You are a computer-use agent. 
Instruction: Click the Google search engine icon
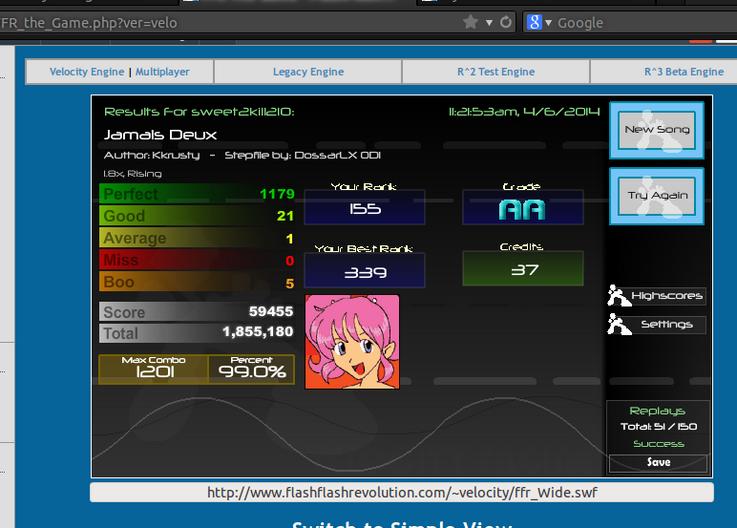pyautogui.click(x=534, y=22)
